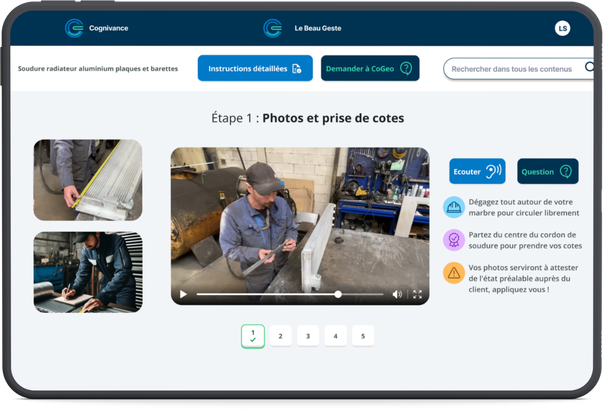Click tip 'Partez du centre du cordon'
Screen dimensions: 603x412
click(x=525, y=240)
